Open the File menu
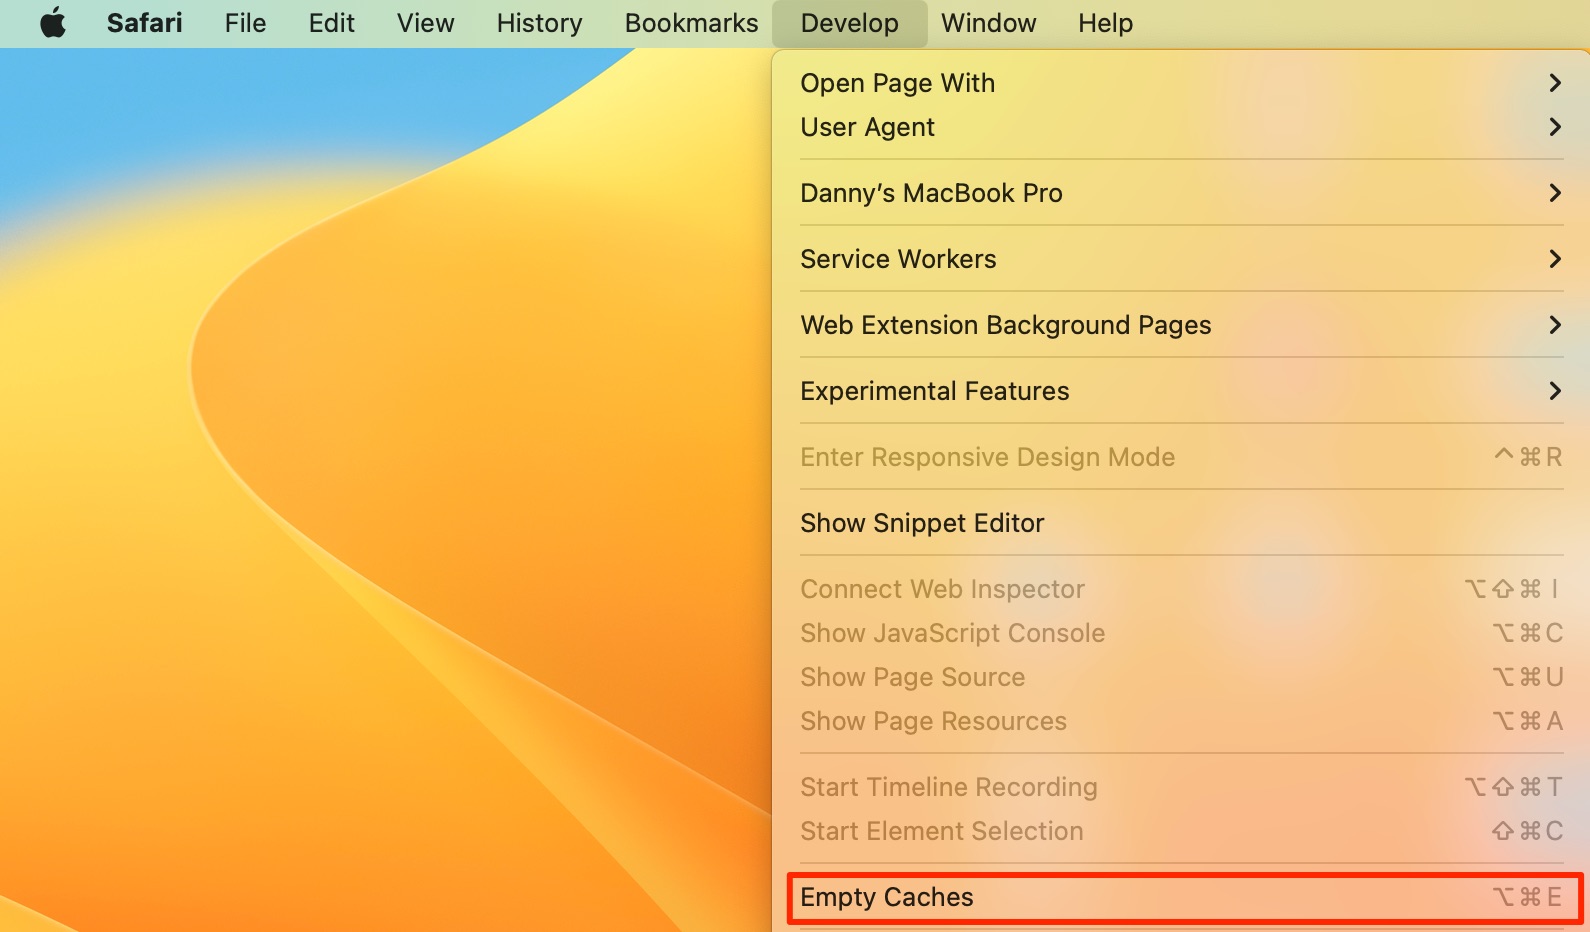Image resolution: width=1590 pixels, height=932 pixels. click(245, 23)
